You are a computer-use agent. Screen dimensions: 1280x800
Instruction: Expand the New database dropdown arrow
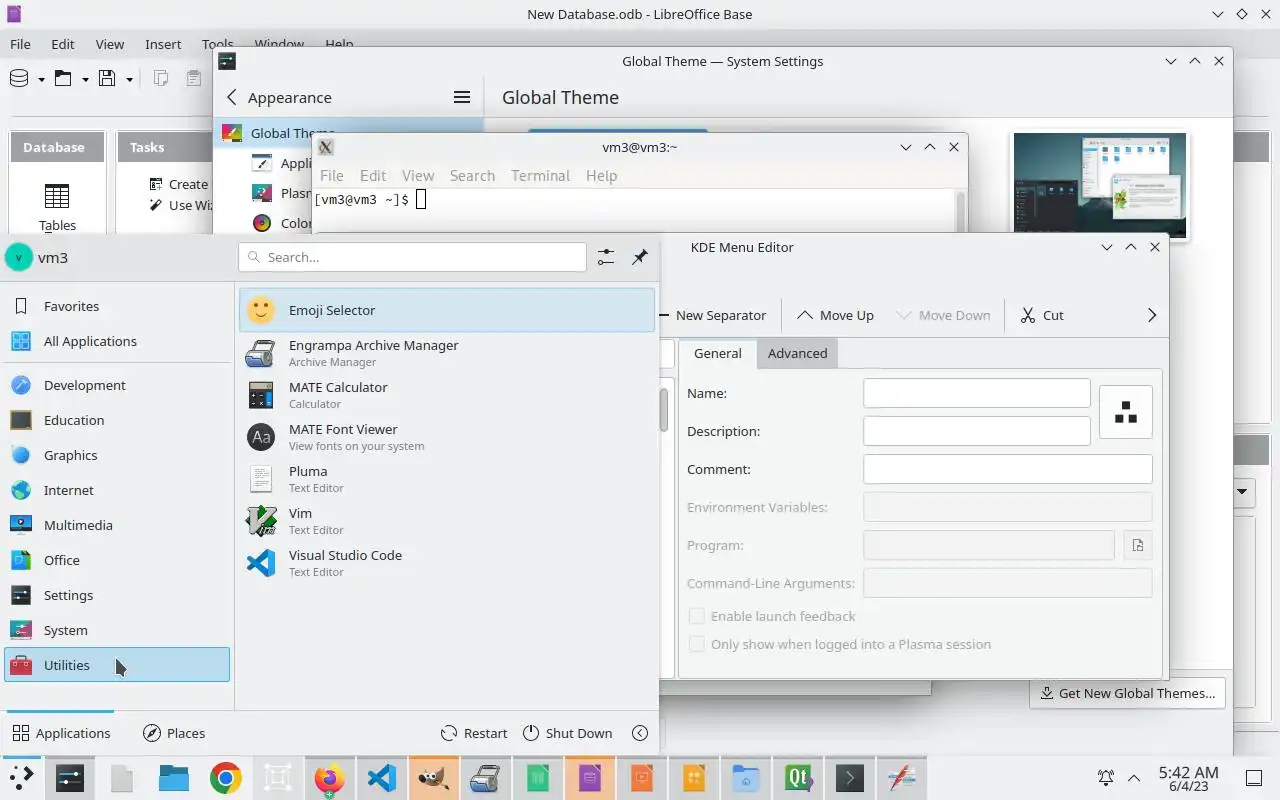coord(41,79)
